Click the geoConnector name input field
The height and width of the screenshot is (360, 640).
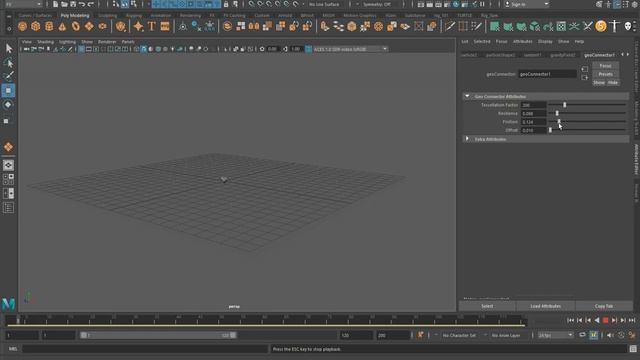(547, 74)
